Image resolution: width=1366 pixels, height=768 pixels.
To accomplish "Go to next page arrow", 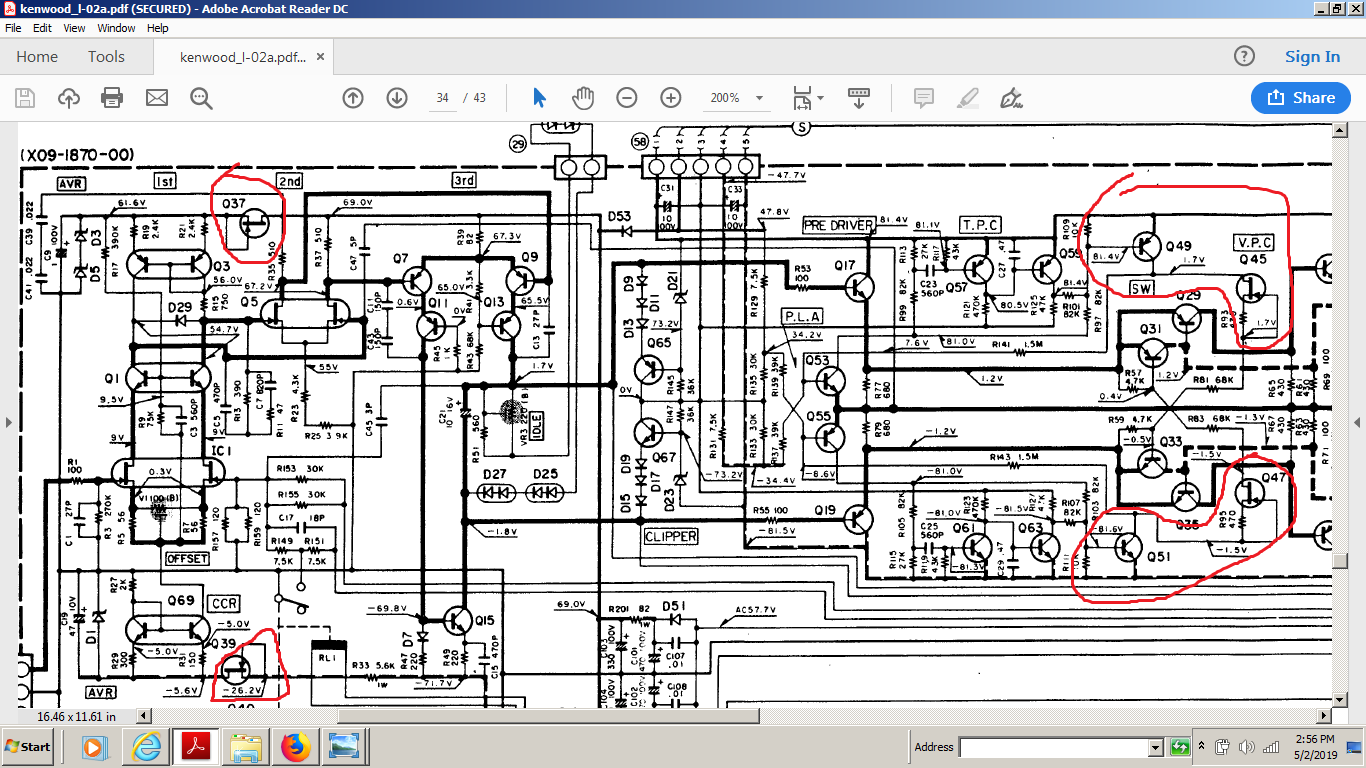I will click(396, 98).
